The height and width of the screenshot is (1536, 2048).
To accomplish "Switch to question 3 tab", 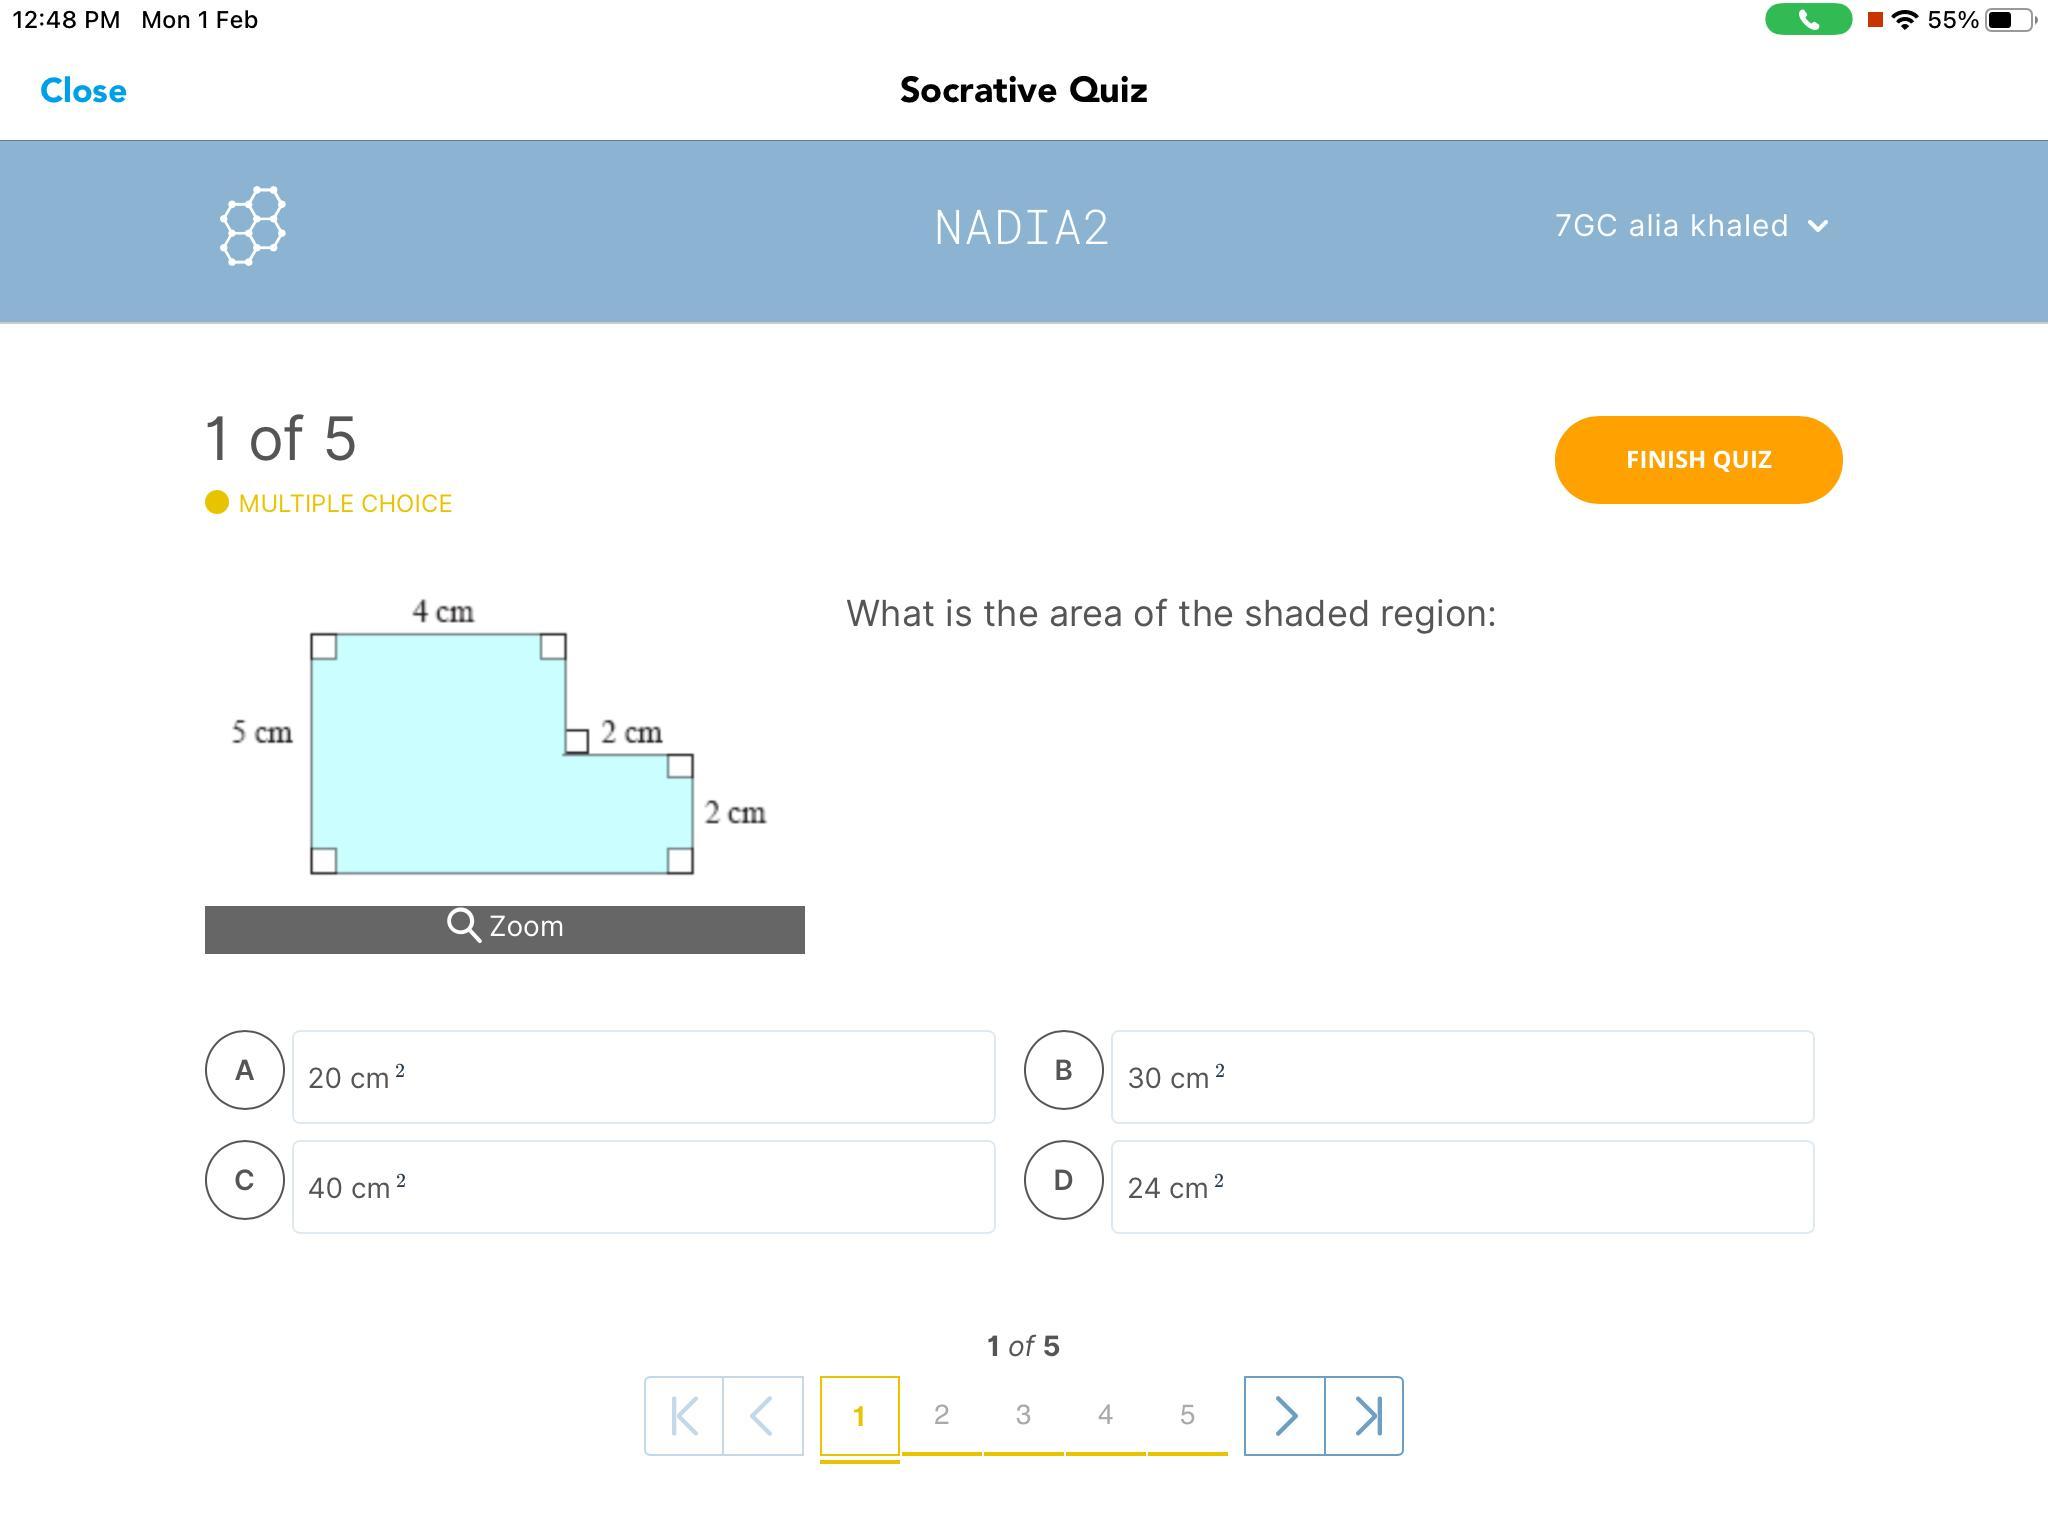I will point(1023,1415).
